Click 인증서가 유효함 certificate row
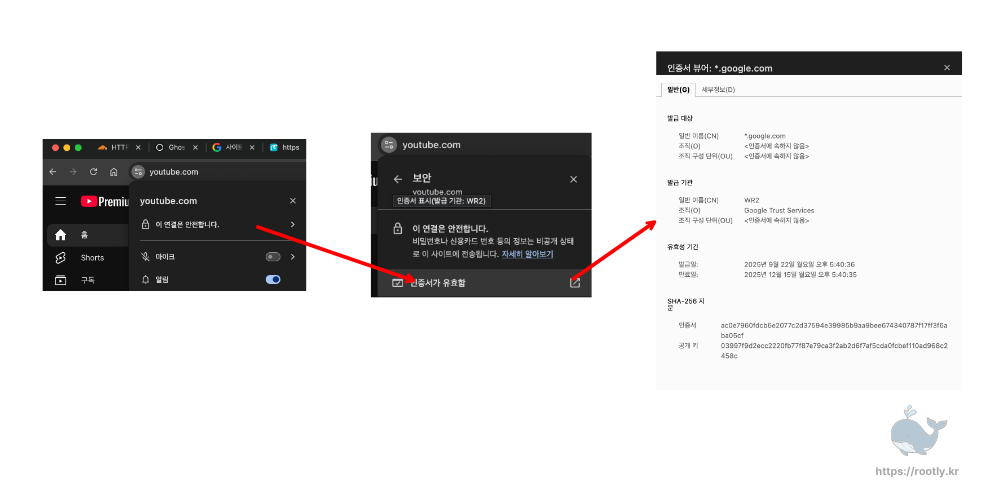Screen dimensions: 1000x500 [x=486, y=283]
